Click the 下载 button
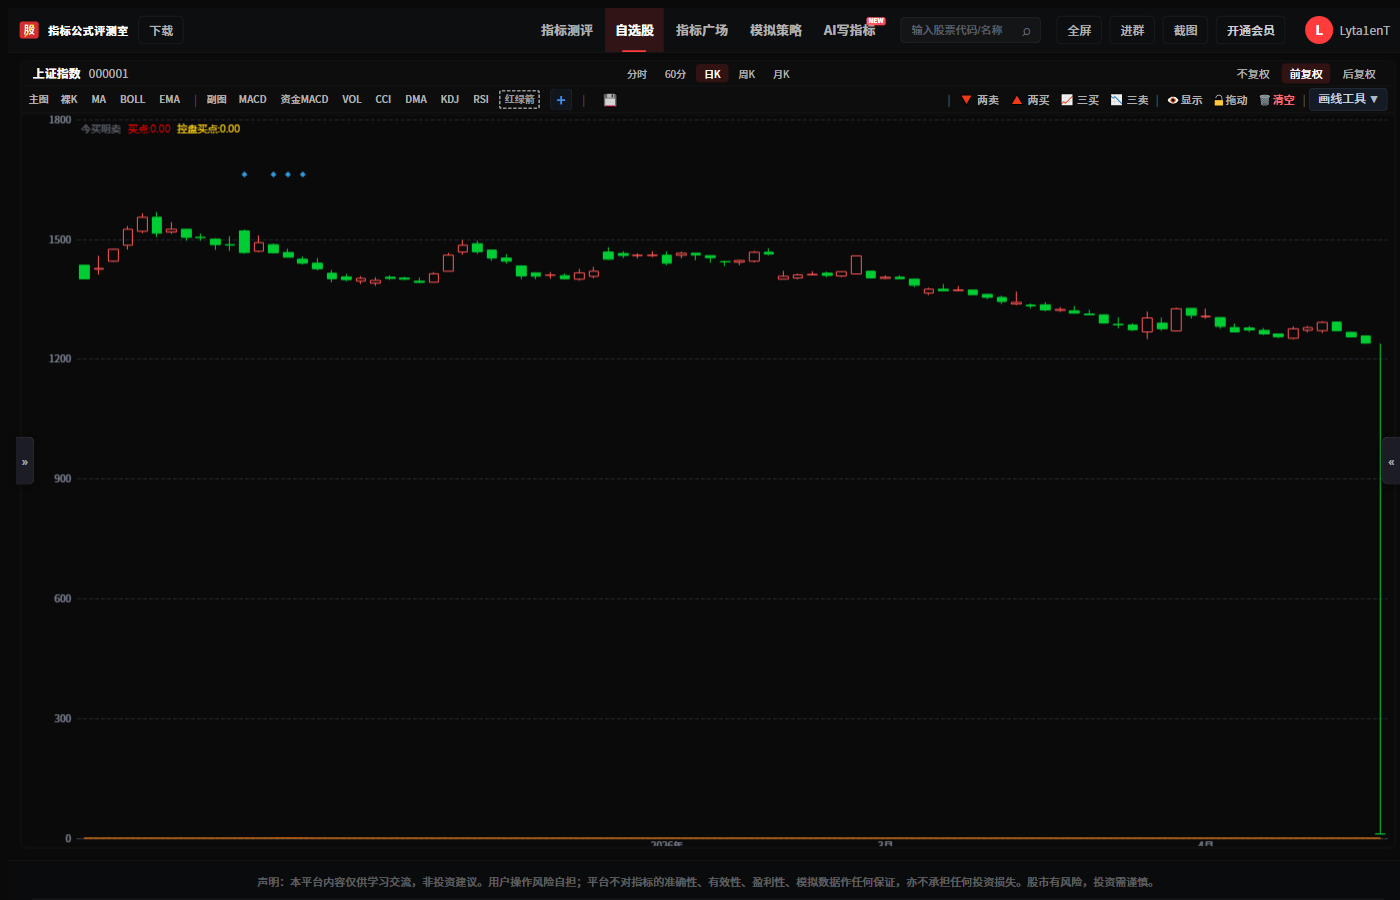The width and height of the screenshot is (1400, 900). (x=161, y=31)
